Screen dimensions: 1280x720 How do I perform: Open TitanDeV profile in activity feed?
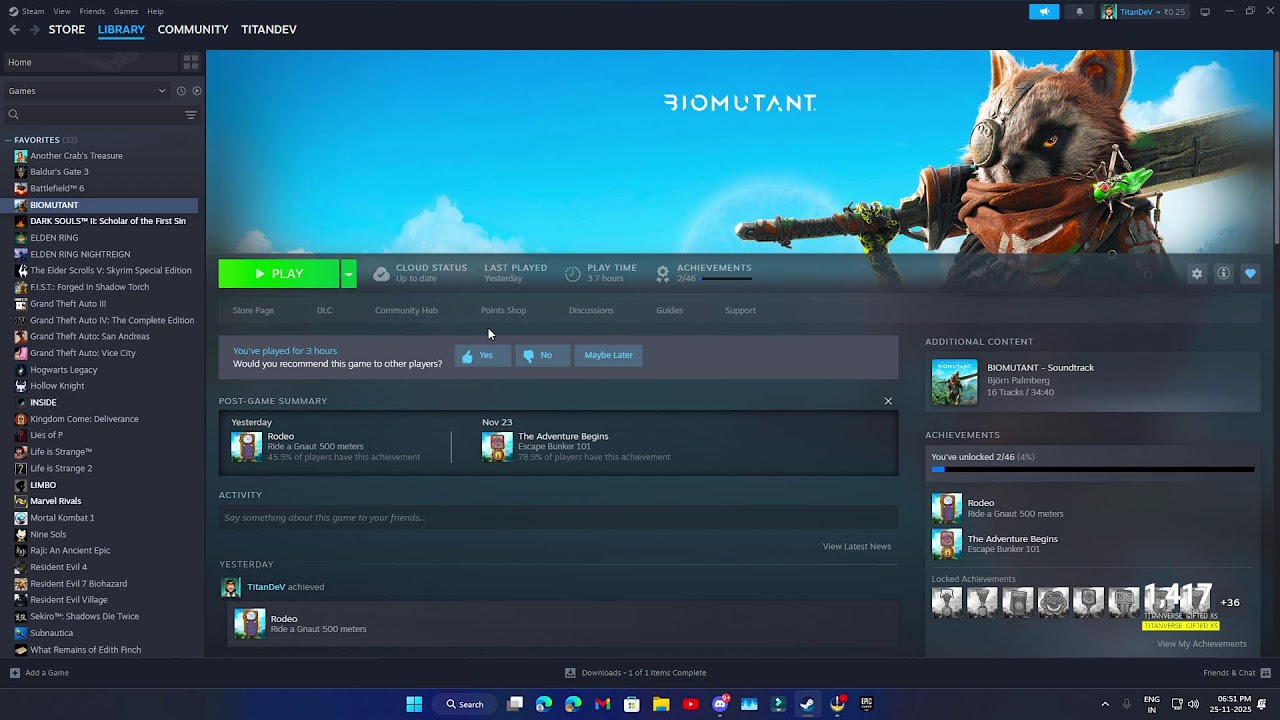pos(266,587)
